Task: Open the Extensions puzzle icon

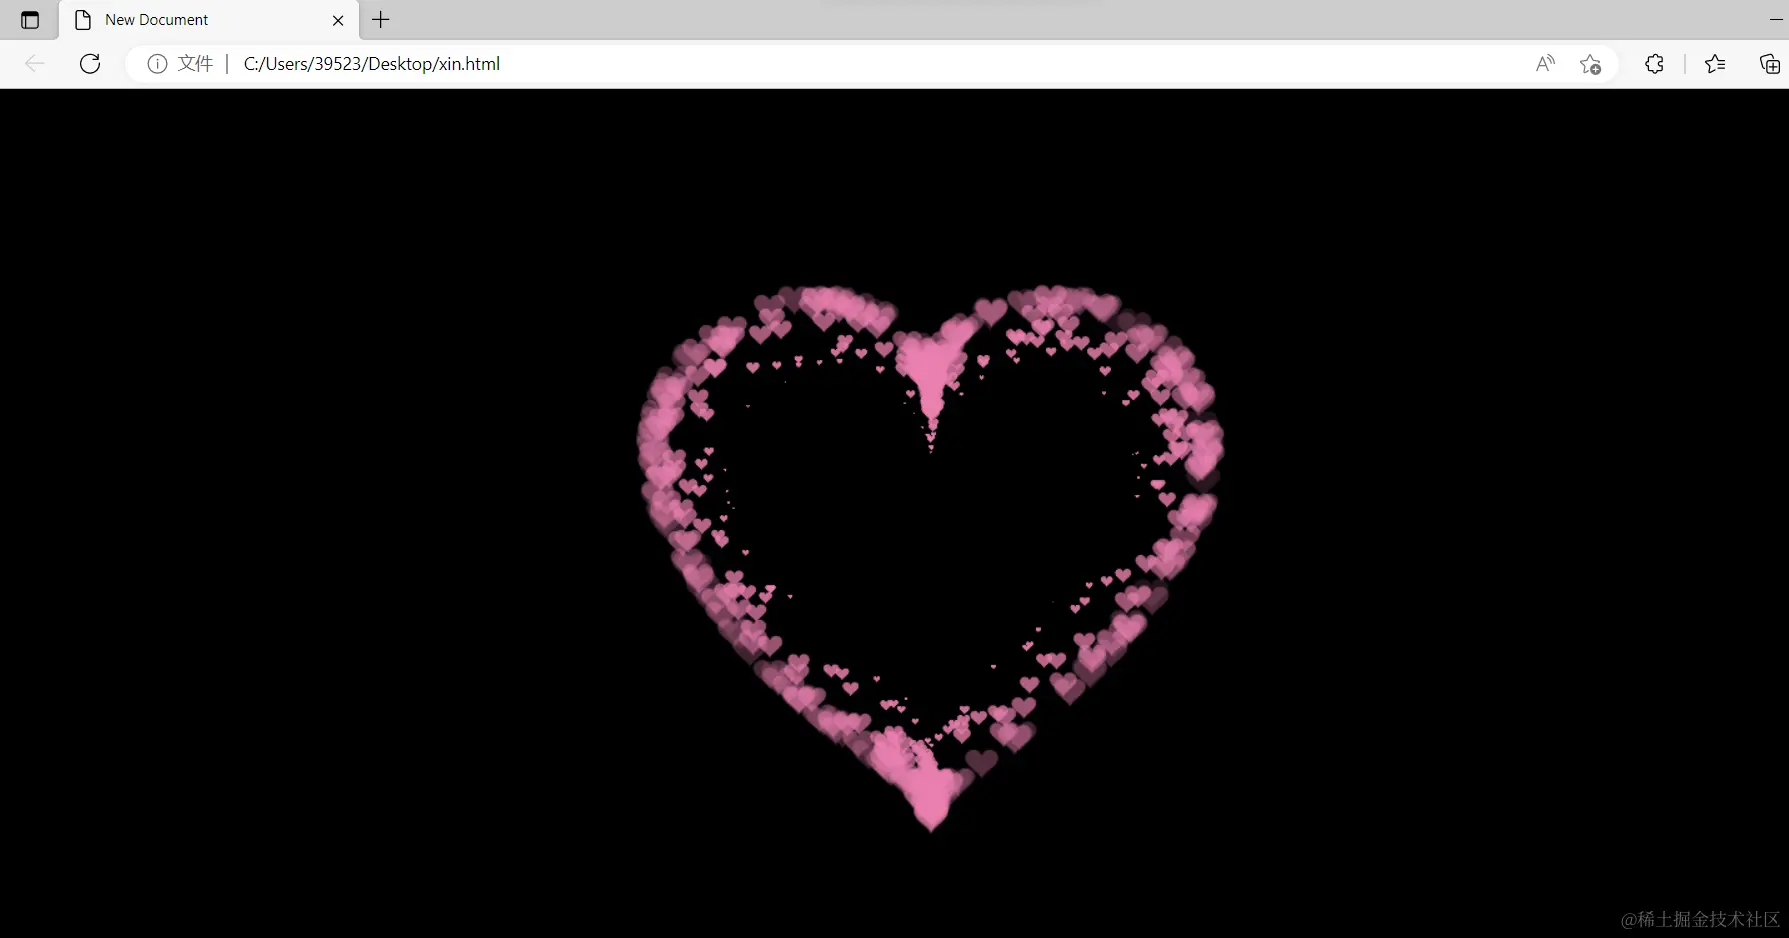Action: 1654,64
